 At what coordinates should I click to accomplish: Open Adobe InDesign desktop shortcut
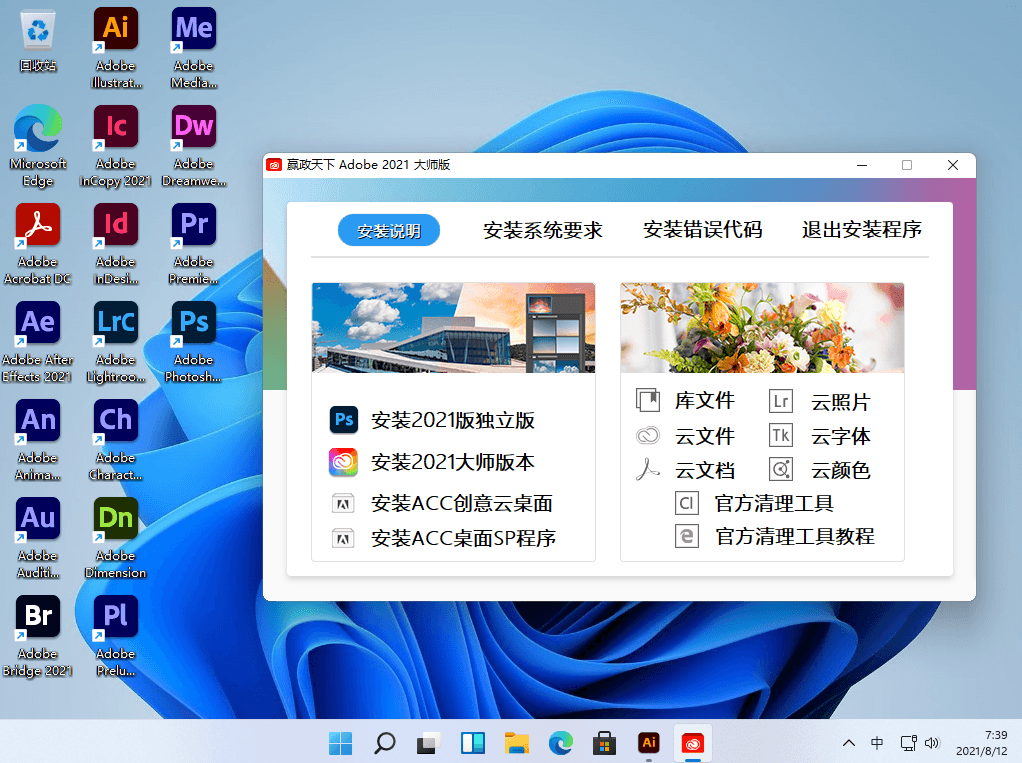click(116, 244)
